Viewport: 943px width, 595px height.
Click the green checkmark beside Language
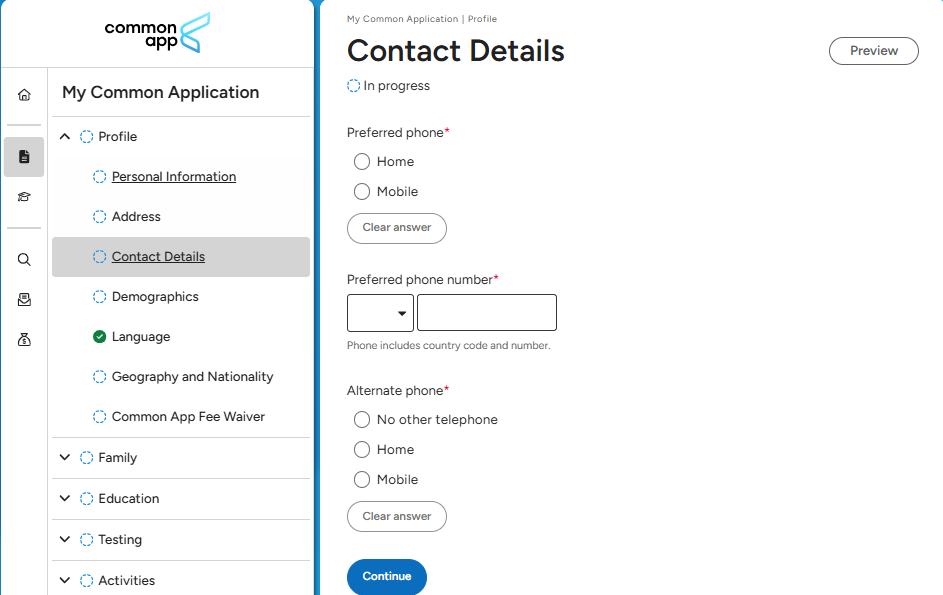tap(99, 337)
